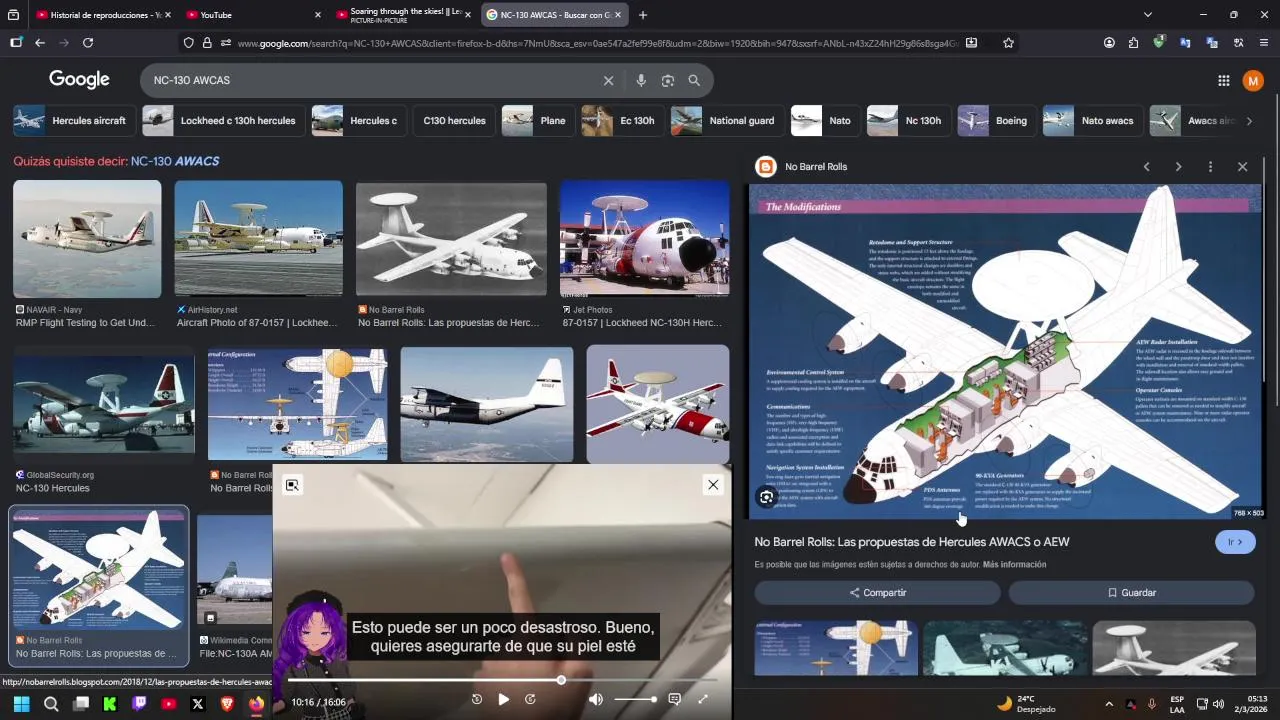This screenshot has height=720, width=1280.
Task: Adjust the picture-in-picture volume slider
Action: point(635,699)
